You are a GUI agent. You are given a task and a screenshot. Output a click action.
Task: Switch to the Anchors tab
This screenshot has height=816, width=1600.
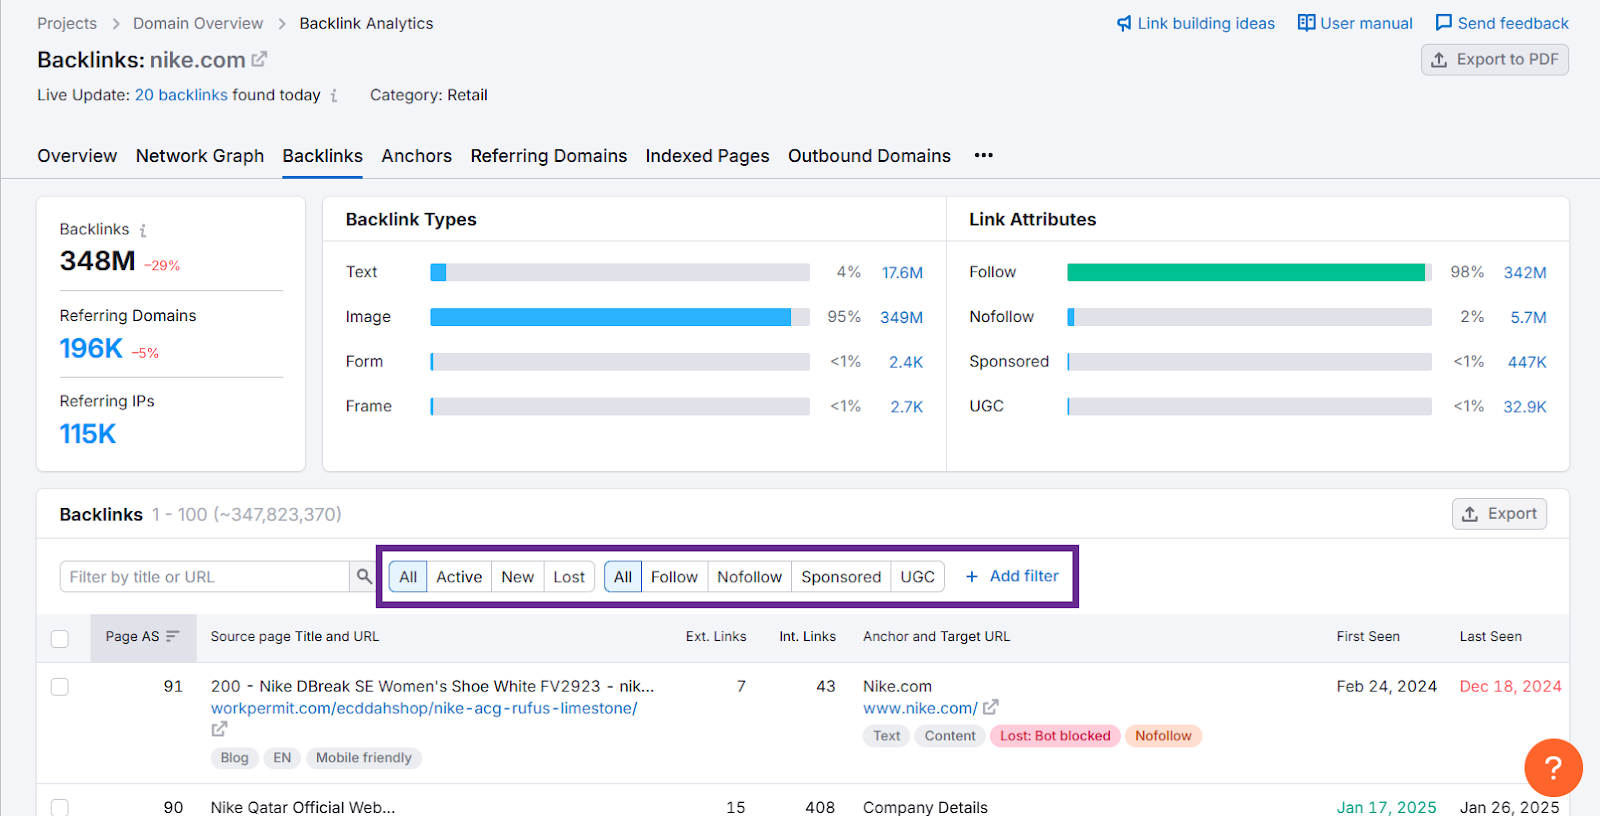tap(416, 156)
